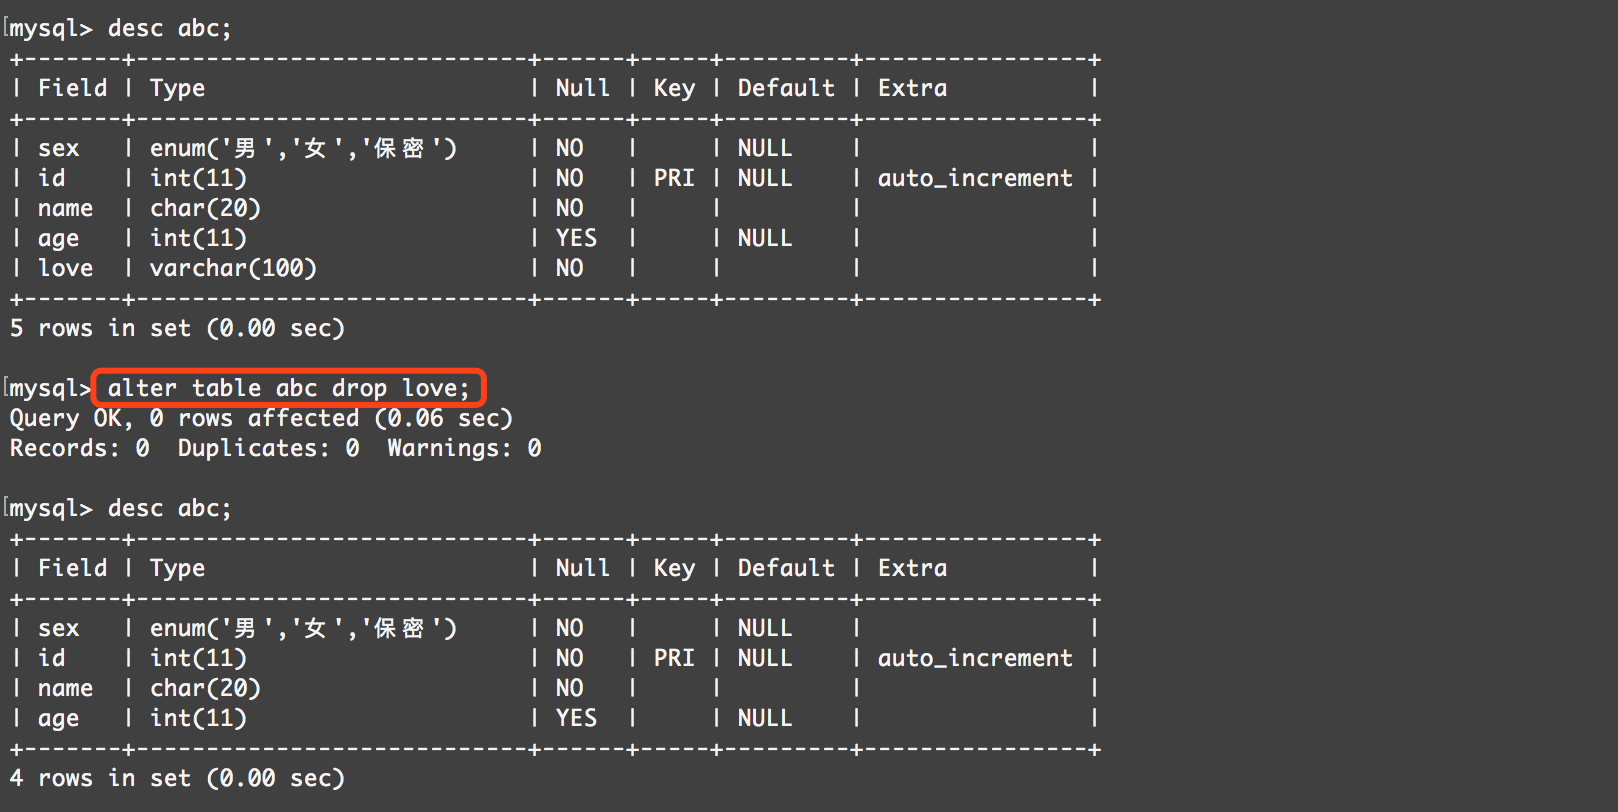Click the desc abc command before the alter statement
This screenshot has width=1618, height=812.
(x=169, y=28)
